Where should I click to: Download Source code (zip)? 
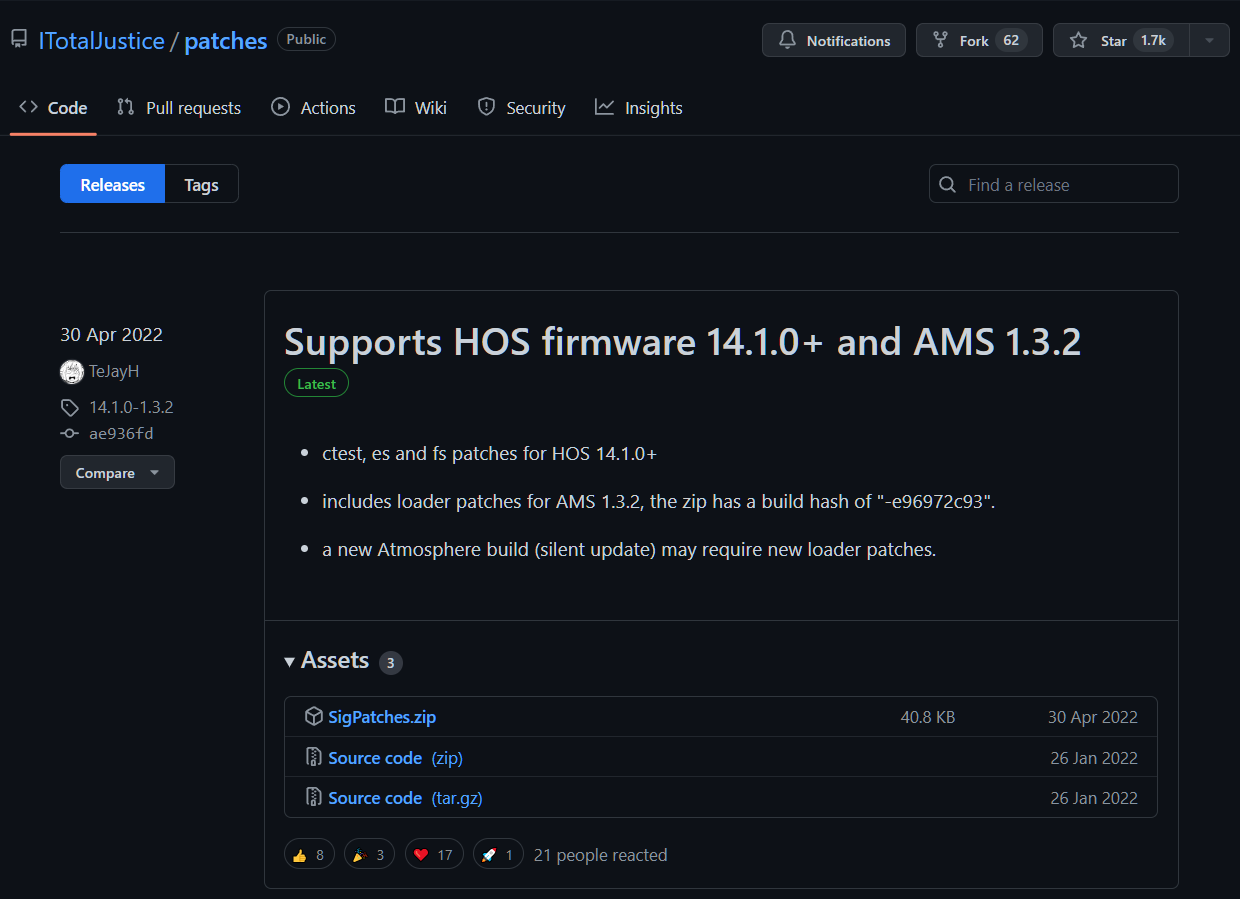(395, 758)
